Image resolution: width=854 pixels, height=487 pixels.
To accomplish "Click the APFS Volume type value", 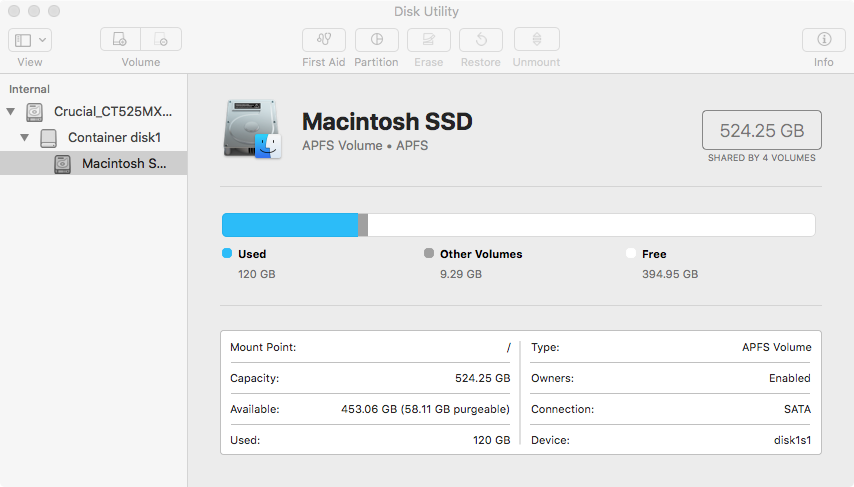I will point(777,347).
